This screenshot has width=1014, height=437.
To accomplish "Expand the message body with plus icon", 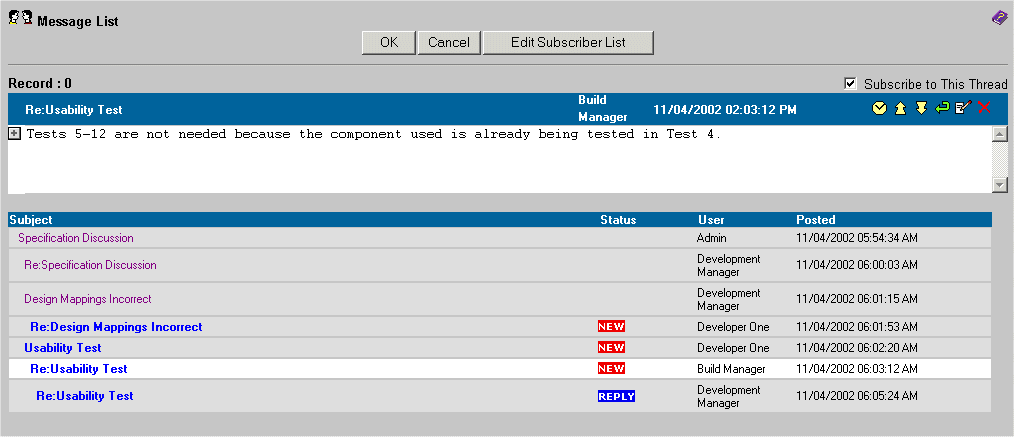I will [x=15, y=134].
